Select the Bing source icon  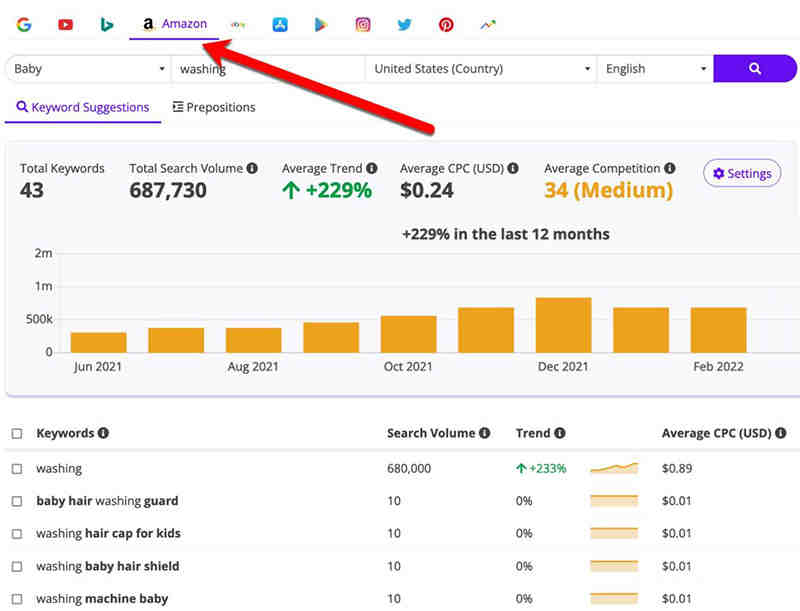106,24
